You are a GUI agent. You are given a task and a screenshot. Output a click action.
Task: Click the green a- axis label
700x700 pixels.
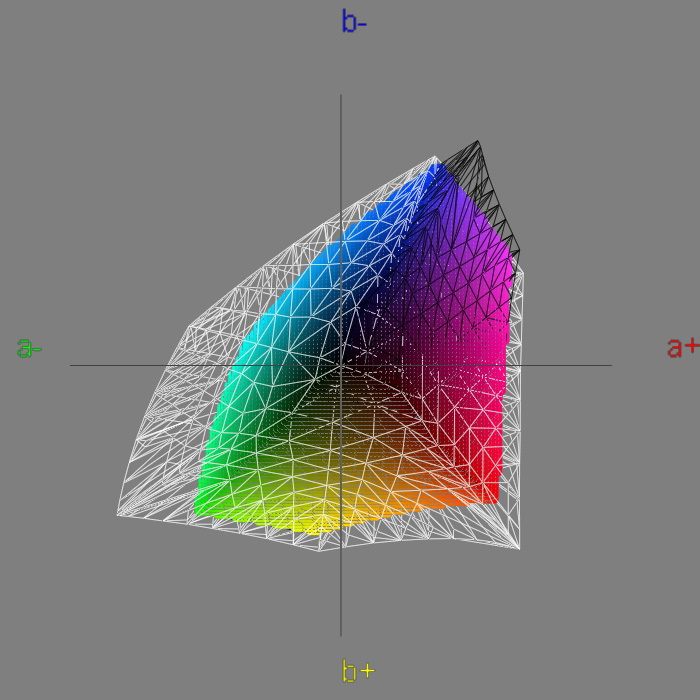click(29, 348)
